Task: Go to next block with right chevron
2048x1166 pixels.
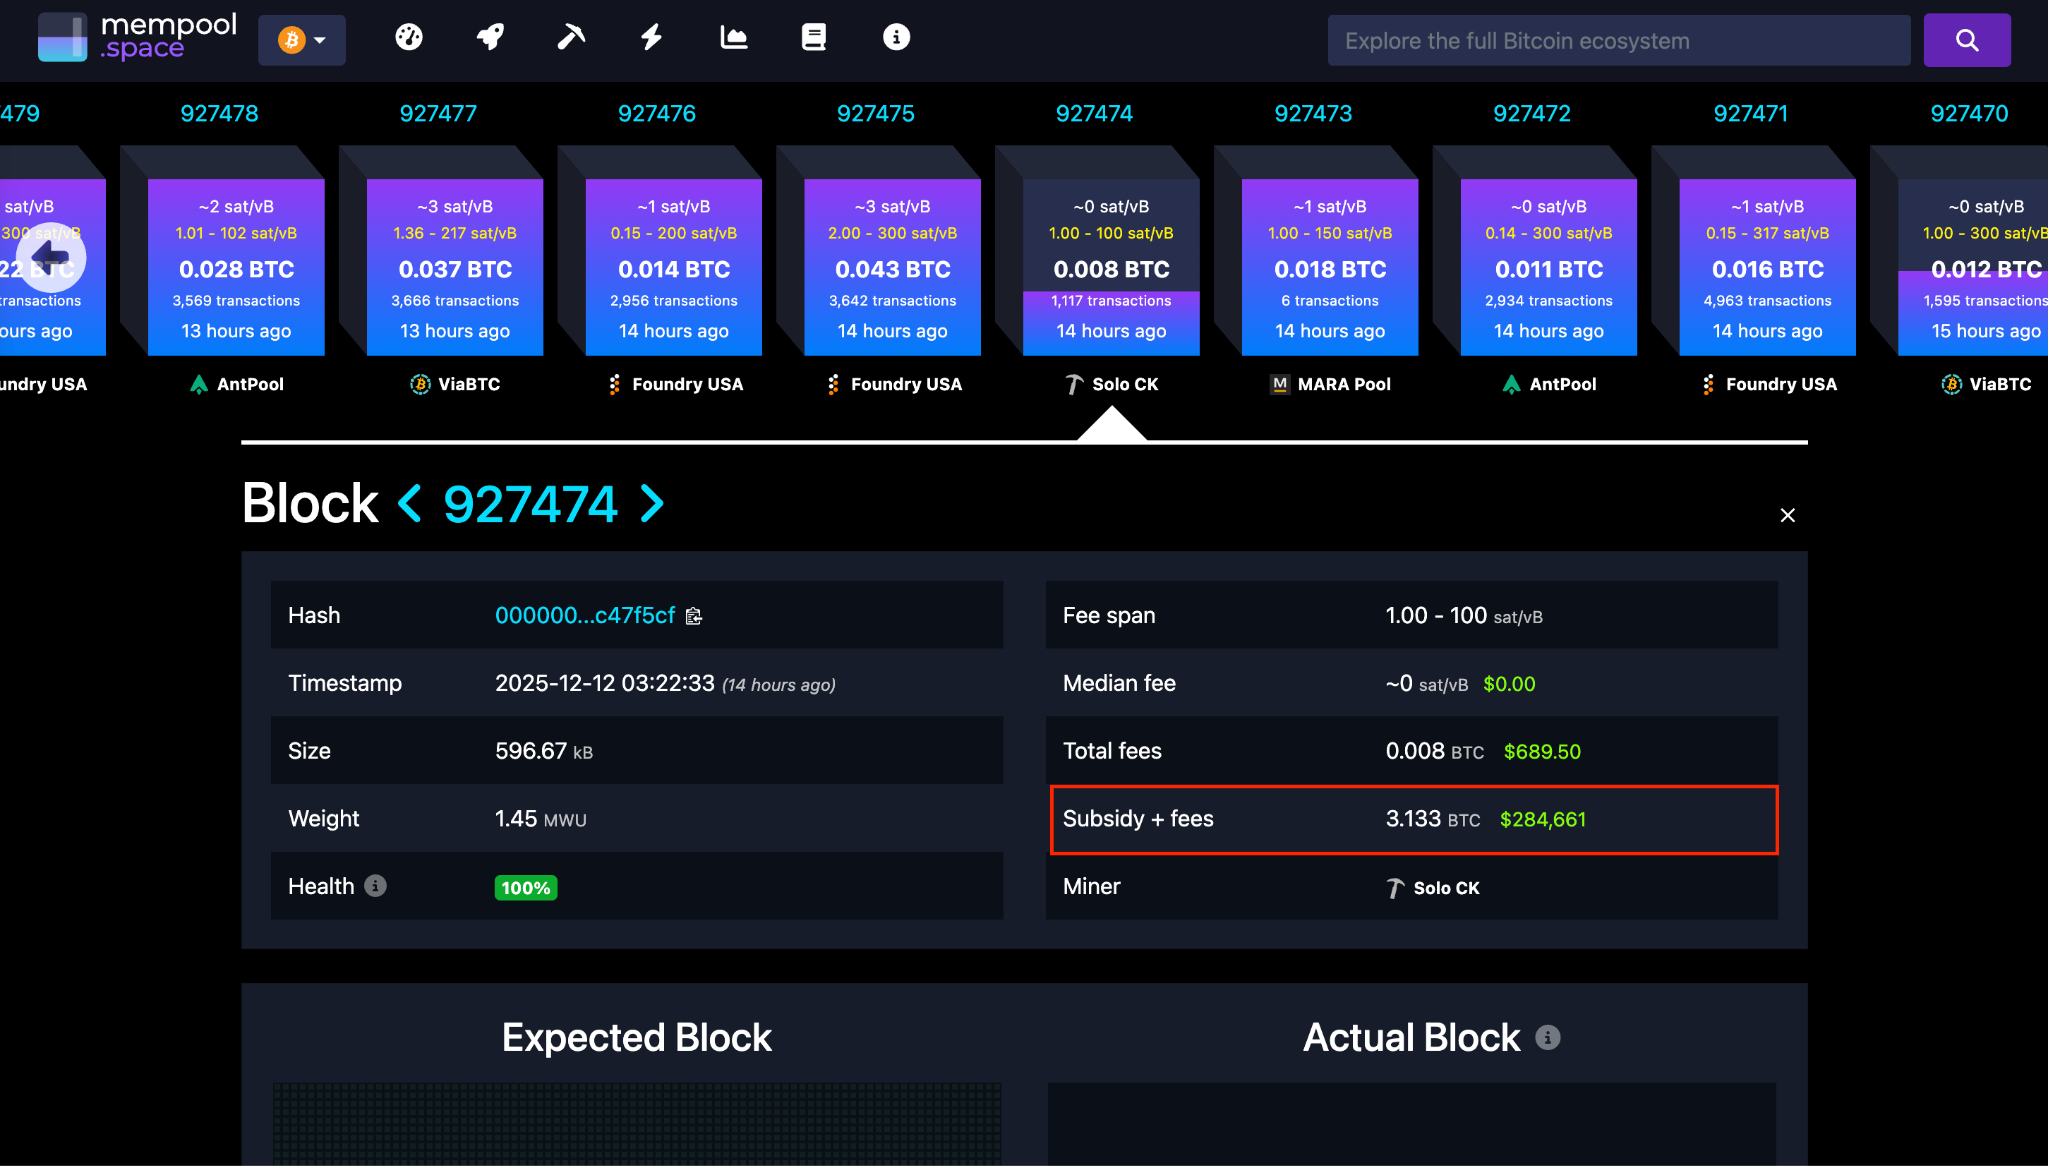Action: tap(652, 503)
